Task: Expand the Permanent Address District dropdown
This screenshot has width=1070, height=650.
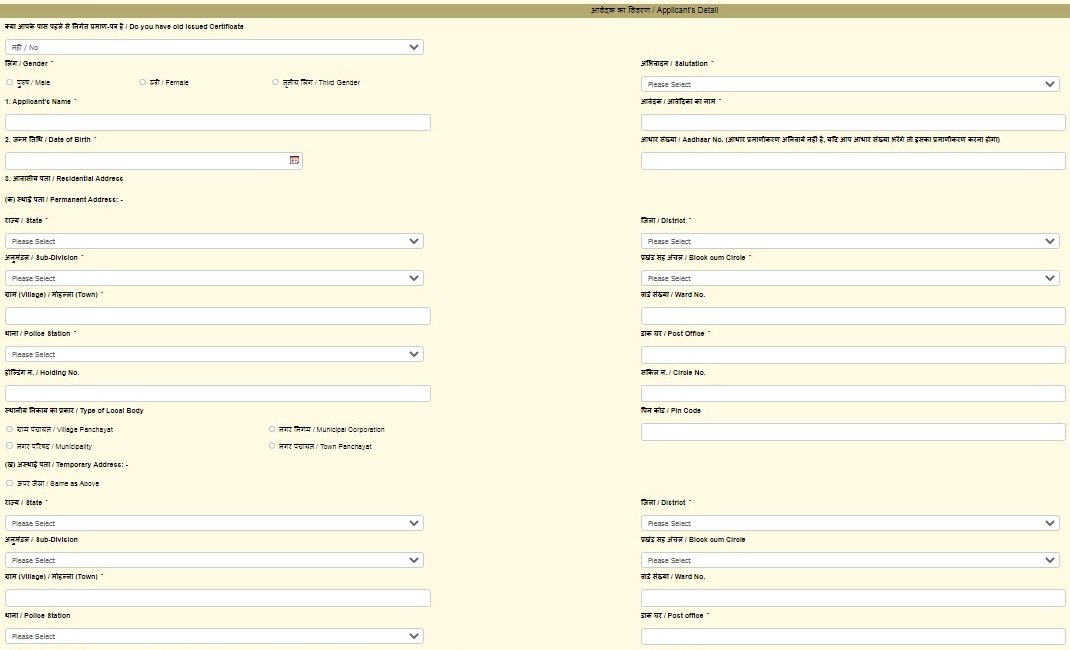Action: 850,241
